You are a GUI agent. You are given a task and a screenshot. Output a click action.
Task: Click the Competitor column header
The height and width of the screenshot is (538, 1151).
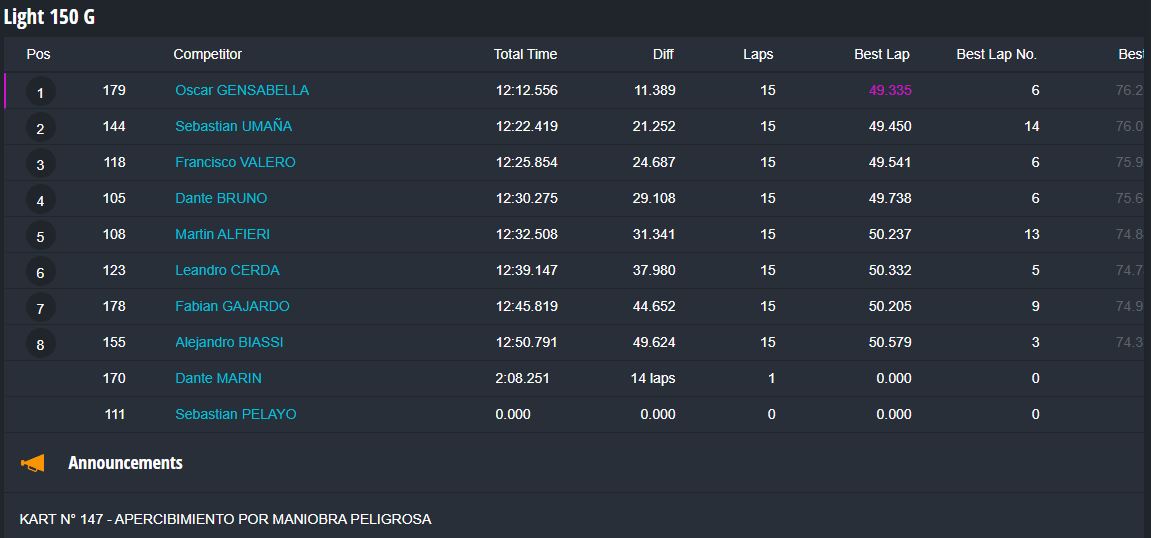(207, 54)
